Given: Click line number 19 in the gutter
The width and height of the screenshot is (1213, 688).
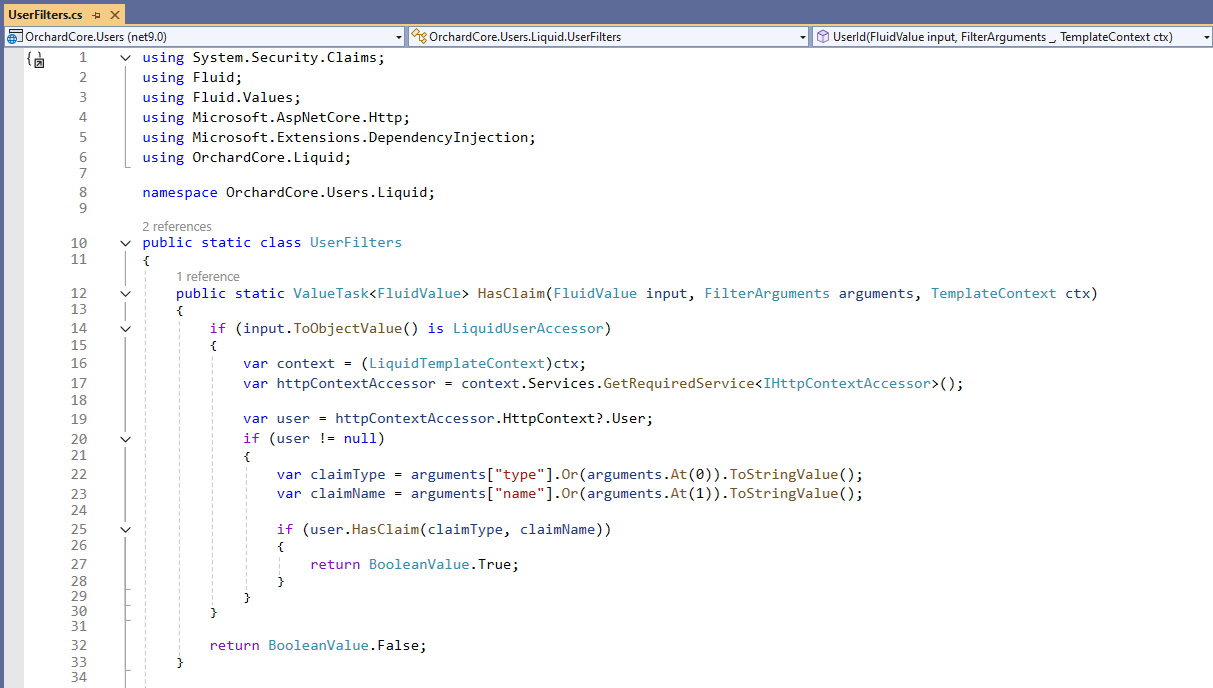Looking at the screenshot, I should click(79, 419).
